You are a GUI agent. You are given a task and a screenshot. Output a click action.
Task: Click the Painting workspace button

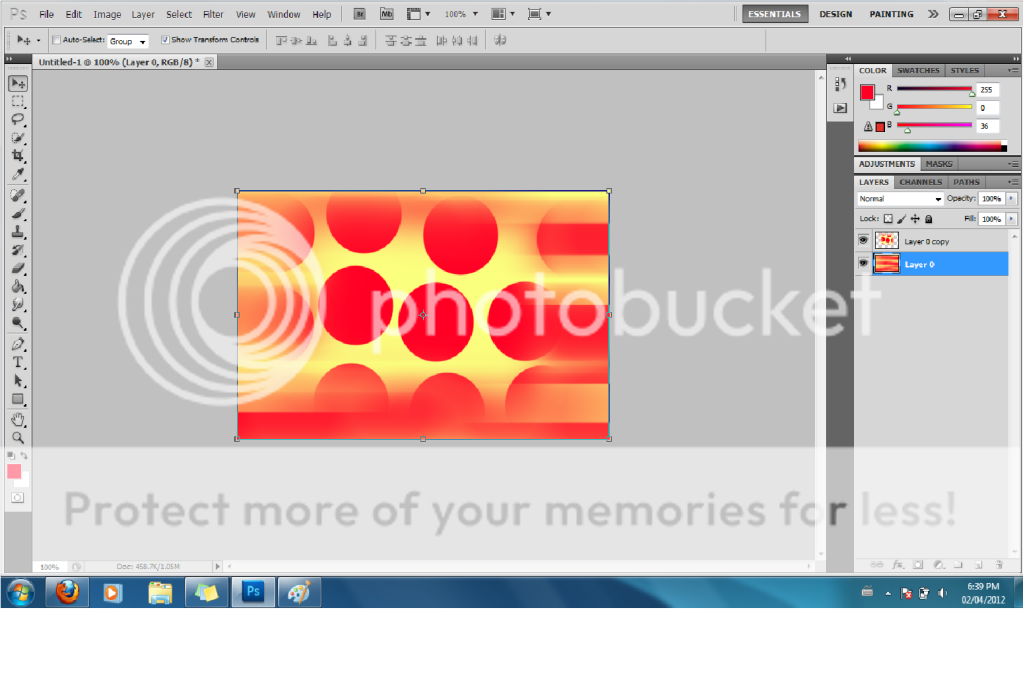(x=890, y=14)
